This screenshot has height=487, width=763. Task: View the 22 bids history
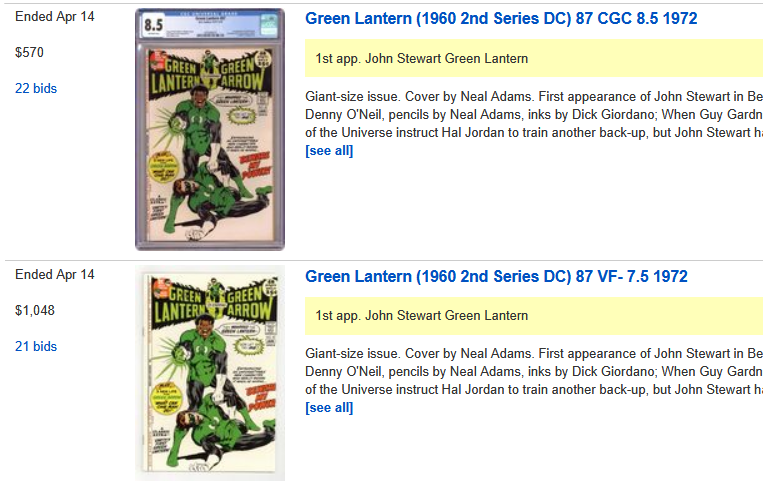coord(36,89)
